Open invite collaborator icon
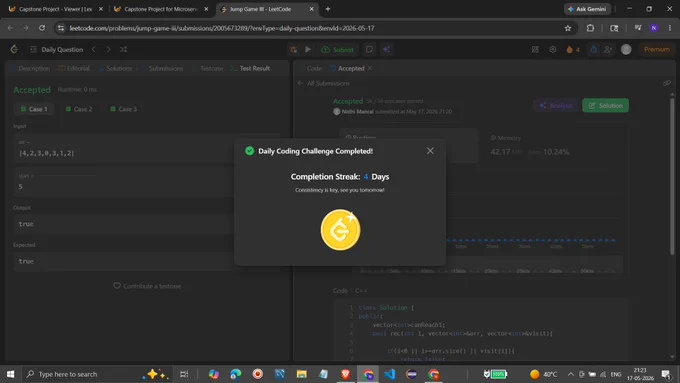This screenshot has width=680, height=383. coord(608,49)
